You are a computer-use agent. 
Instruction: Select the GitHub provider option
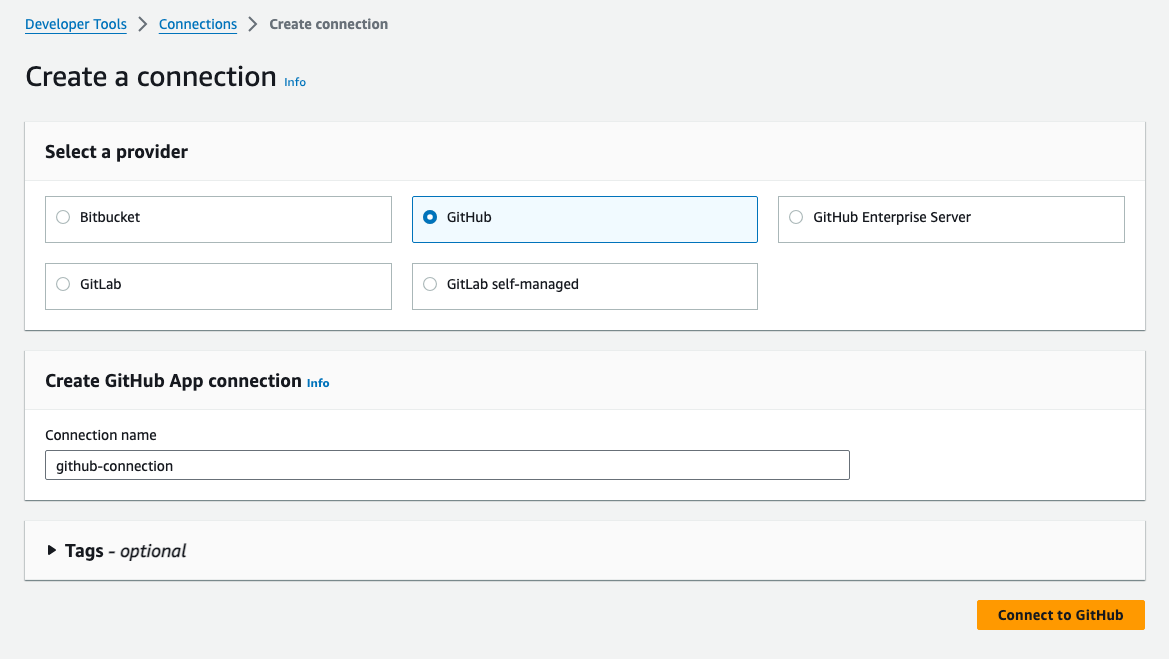[x=430, y=217]
